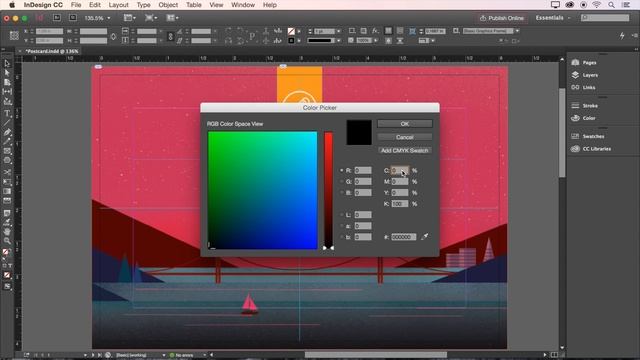Screen dimensions: 640x360
Task: Open Bridge via the Br button
Action: click(x=57, y=18)
